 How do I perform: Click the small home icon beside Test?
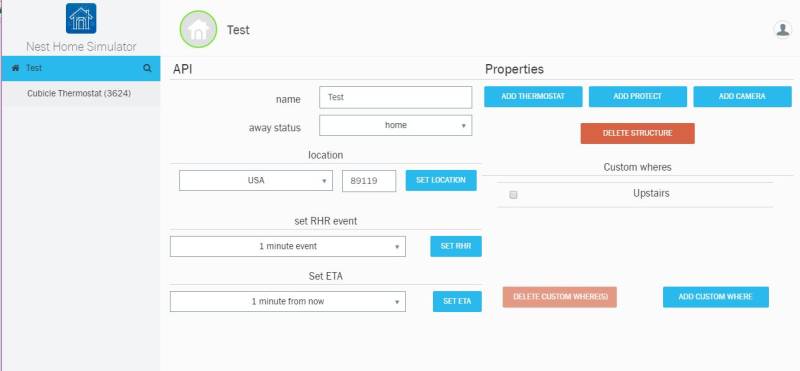[x=15, y=68]
